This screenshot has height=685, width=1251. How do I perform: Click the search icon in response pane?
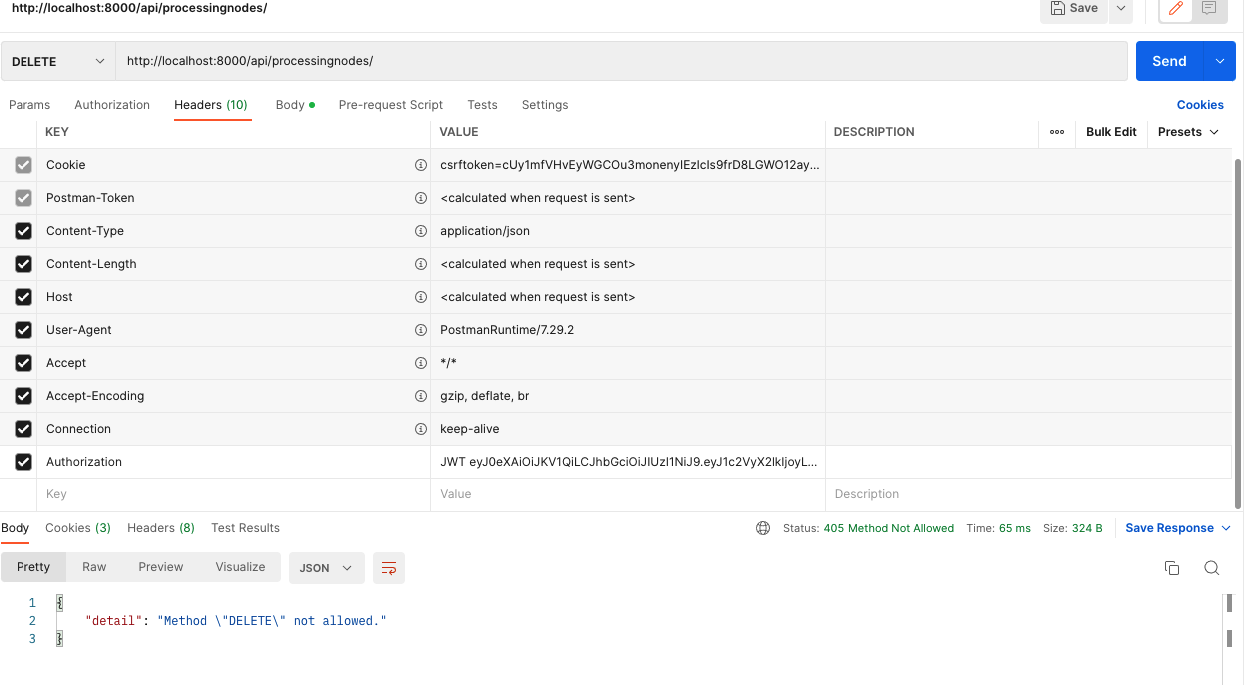(1211, 567)
